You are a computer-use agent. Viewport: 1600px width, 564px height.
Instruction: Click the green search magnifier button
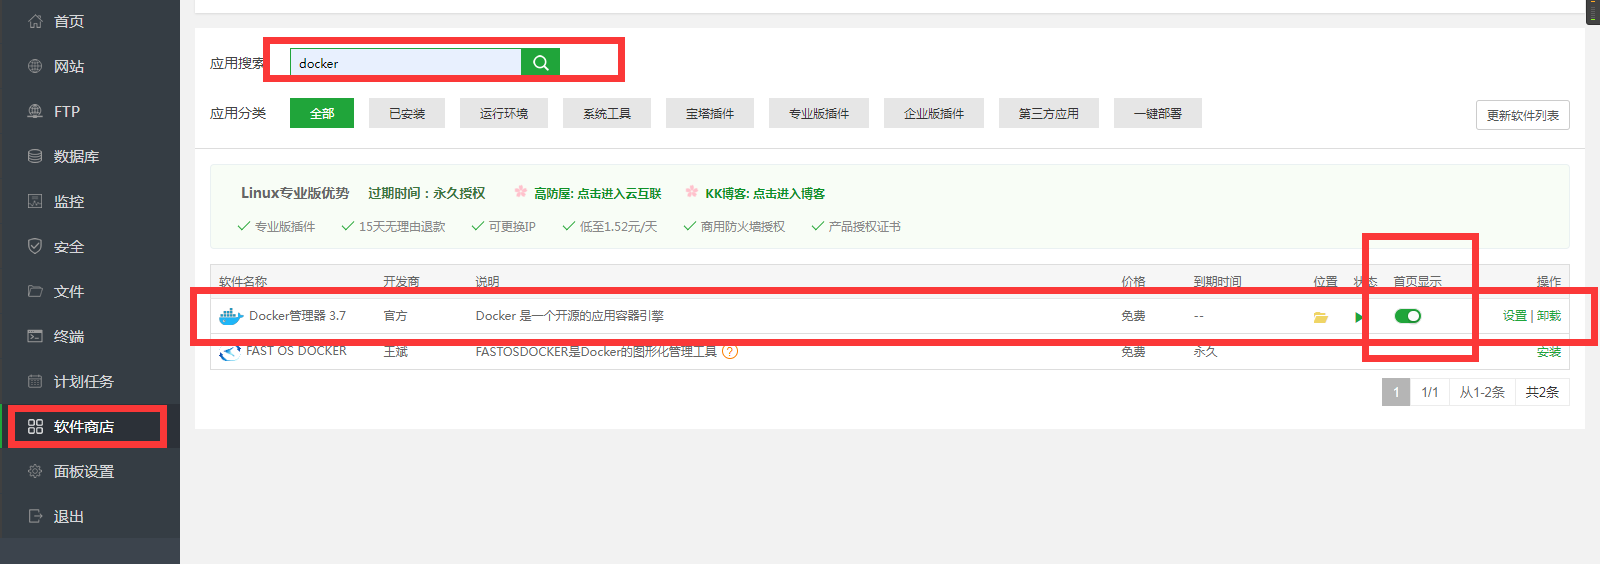[540, 62]
